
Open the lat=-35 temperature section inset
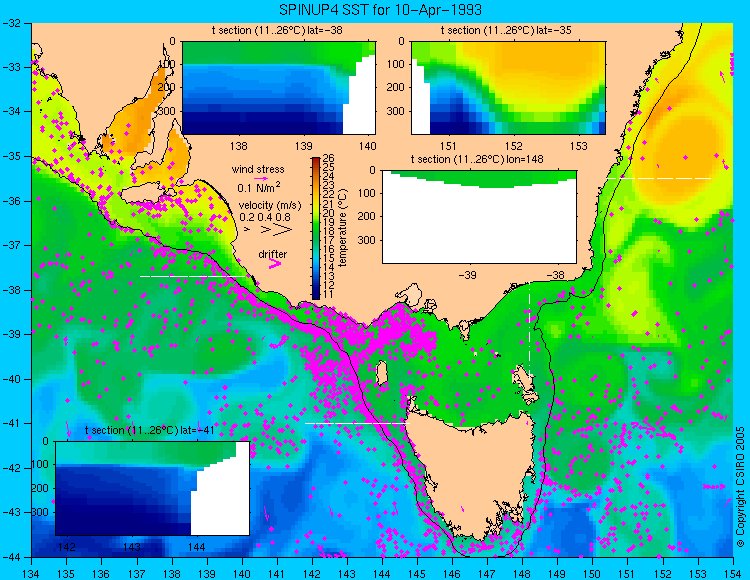tap(508, 88)
